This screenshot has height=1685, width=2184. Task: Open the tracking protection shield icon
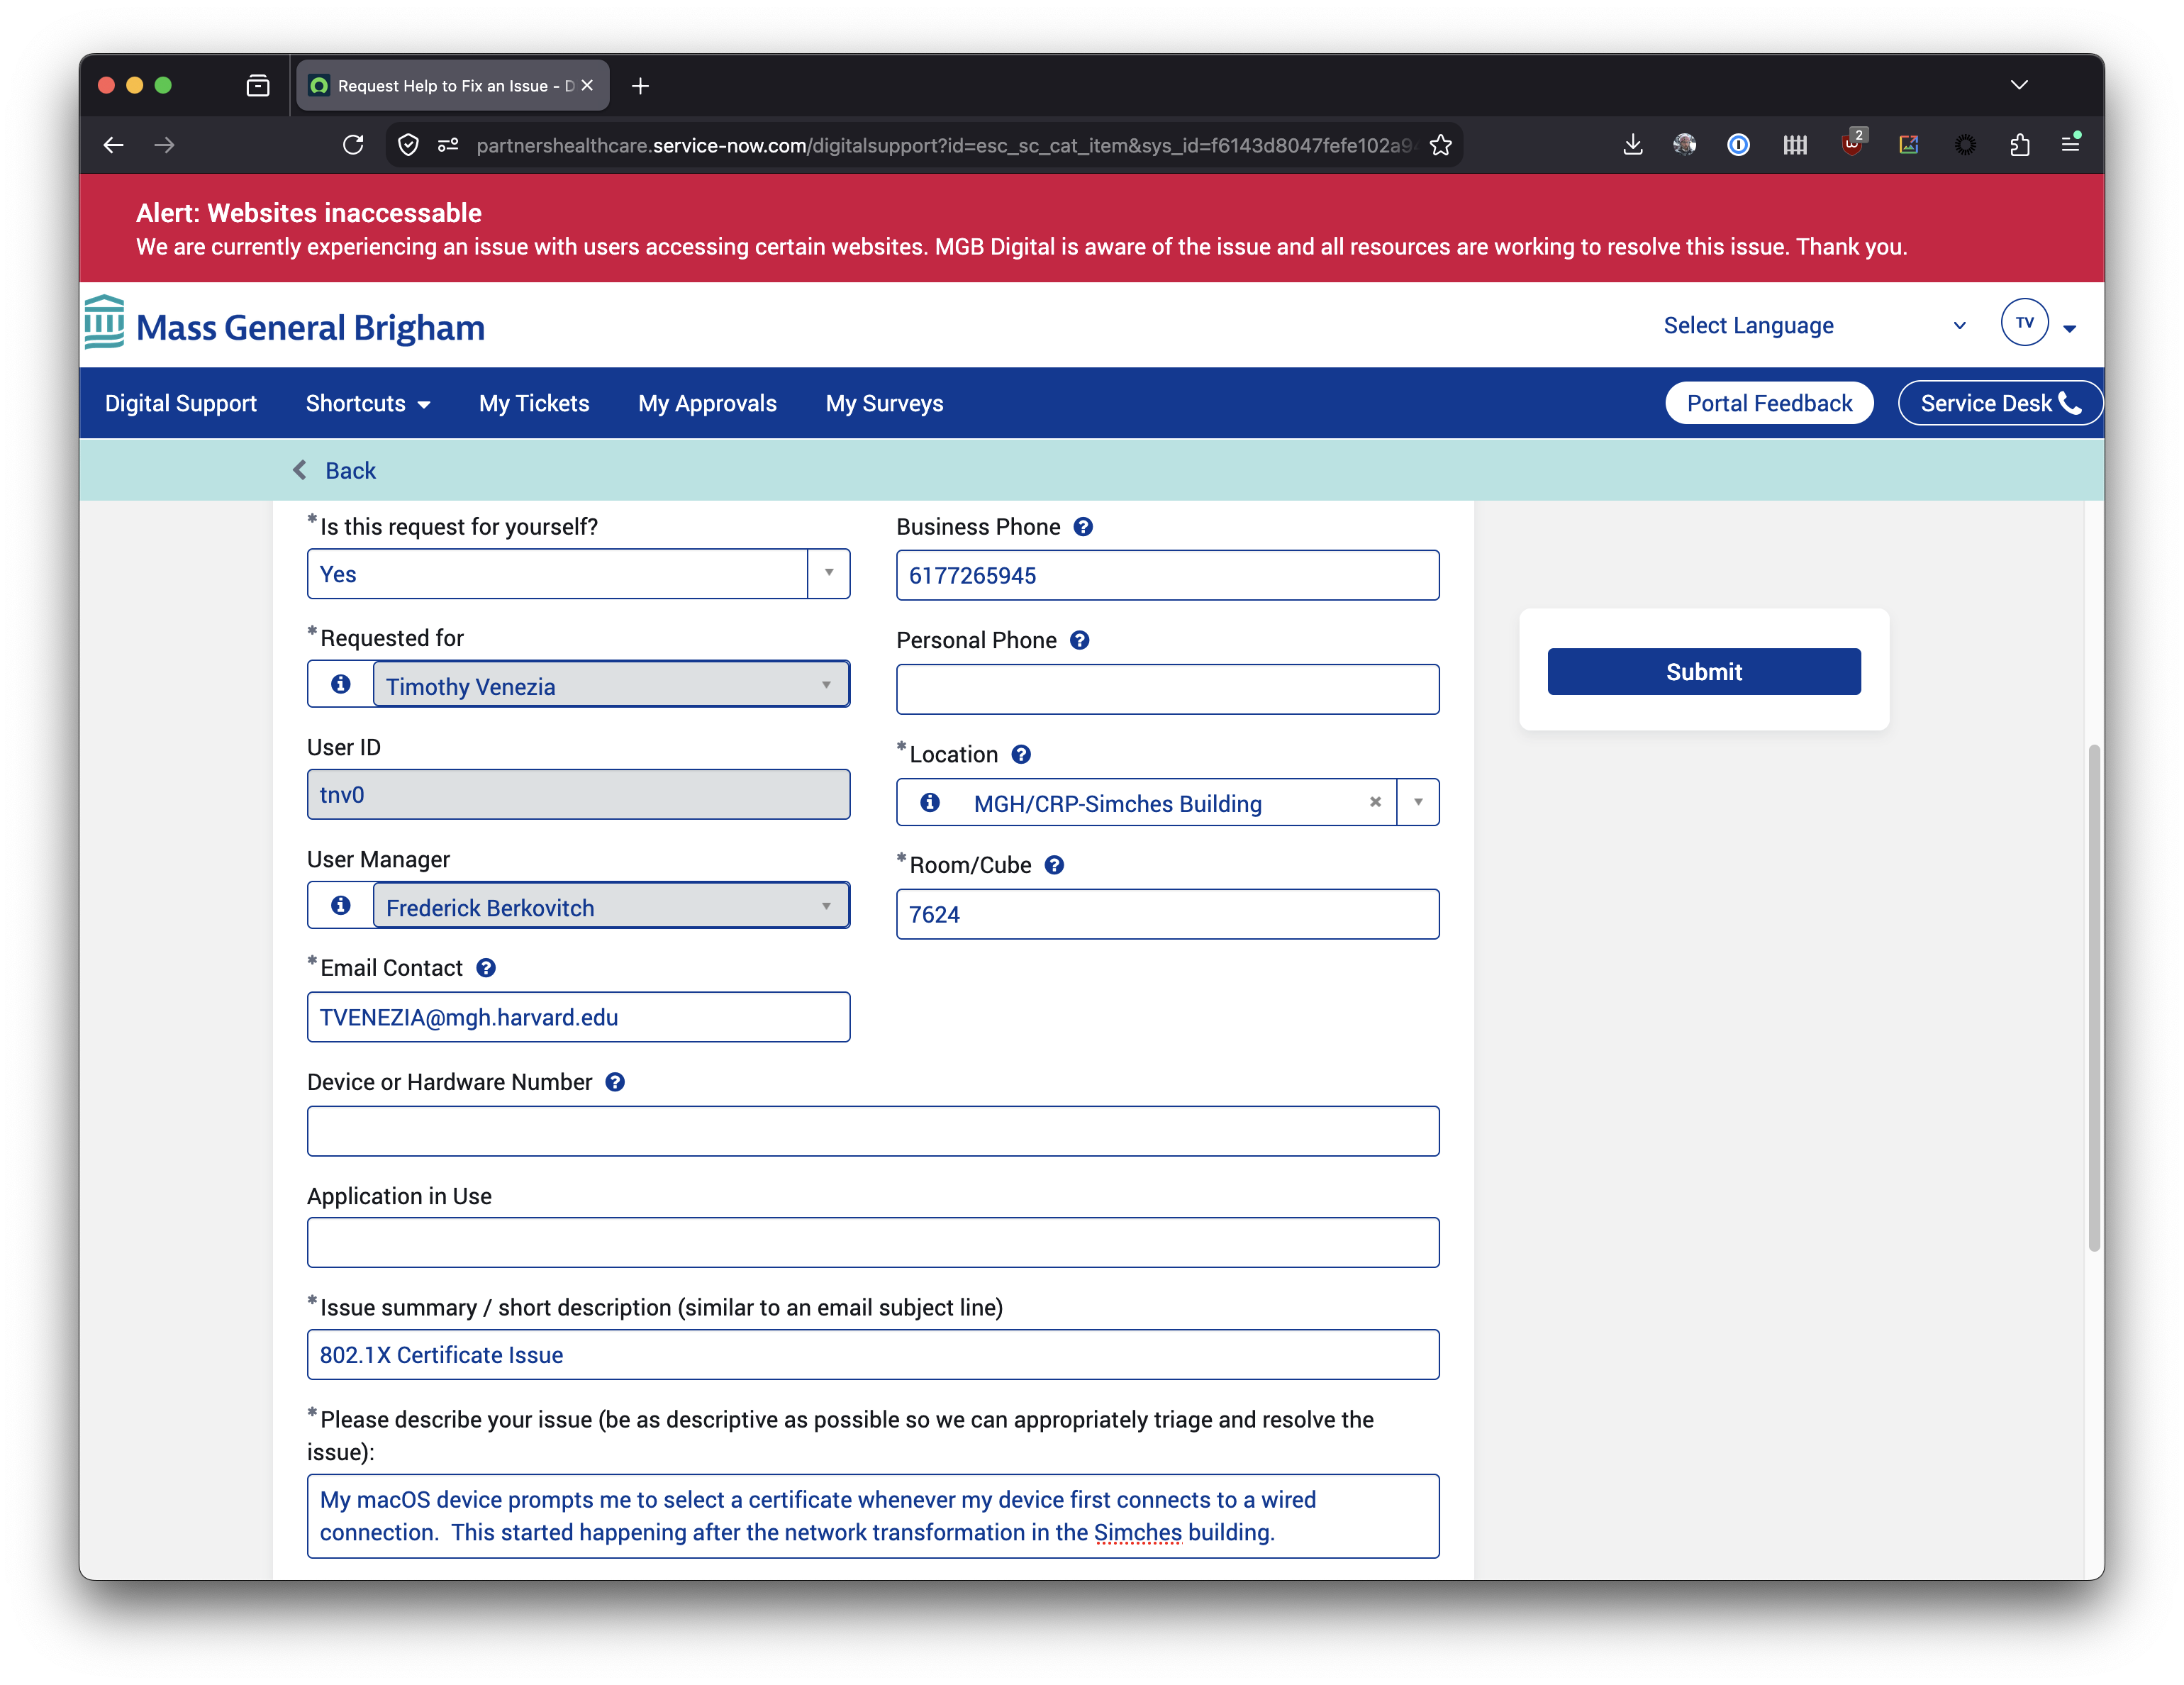[x=408, y=145]
